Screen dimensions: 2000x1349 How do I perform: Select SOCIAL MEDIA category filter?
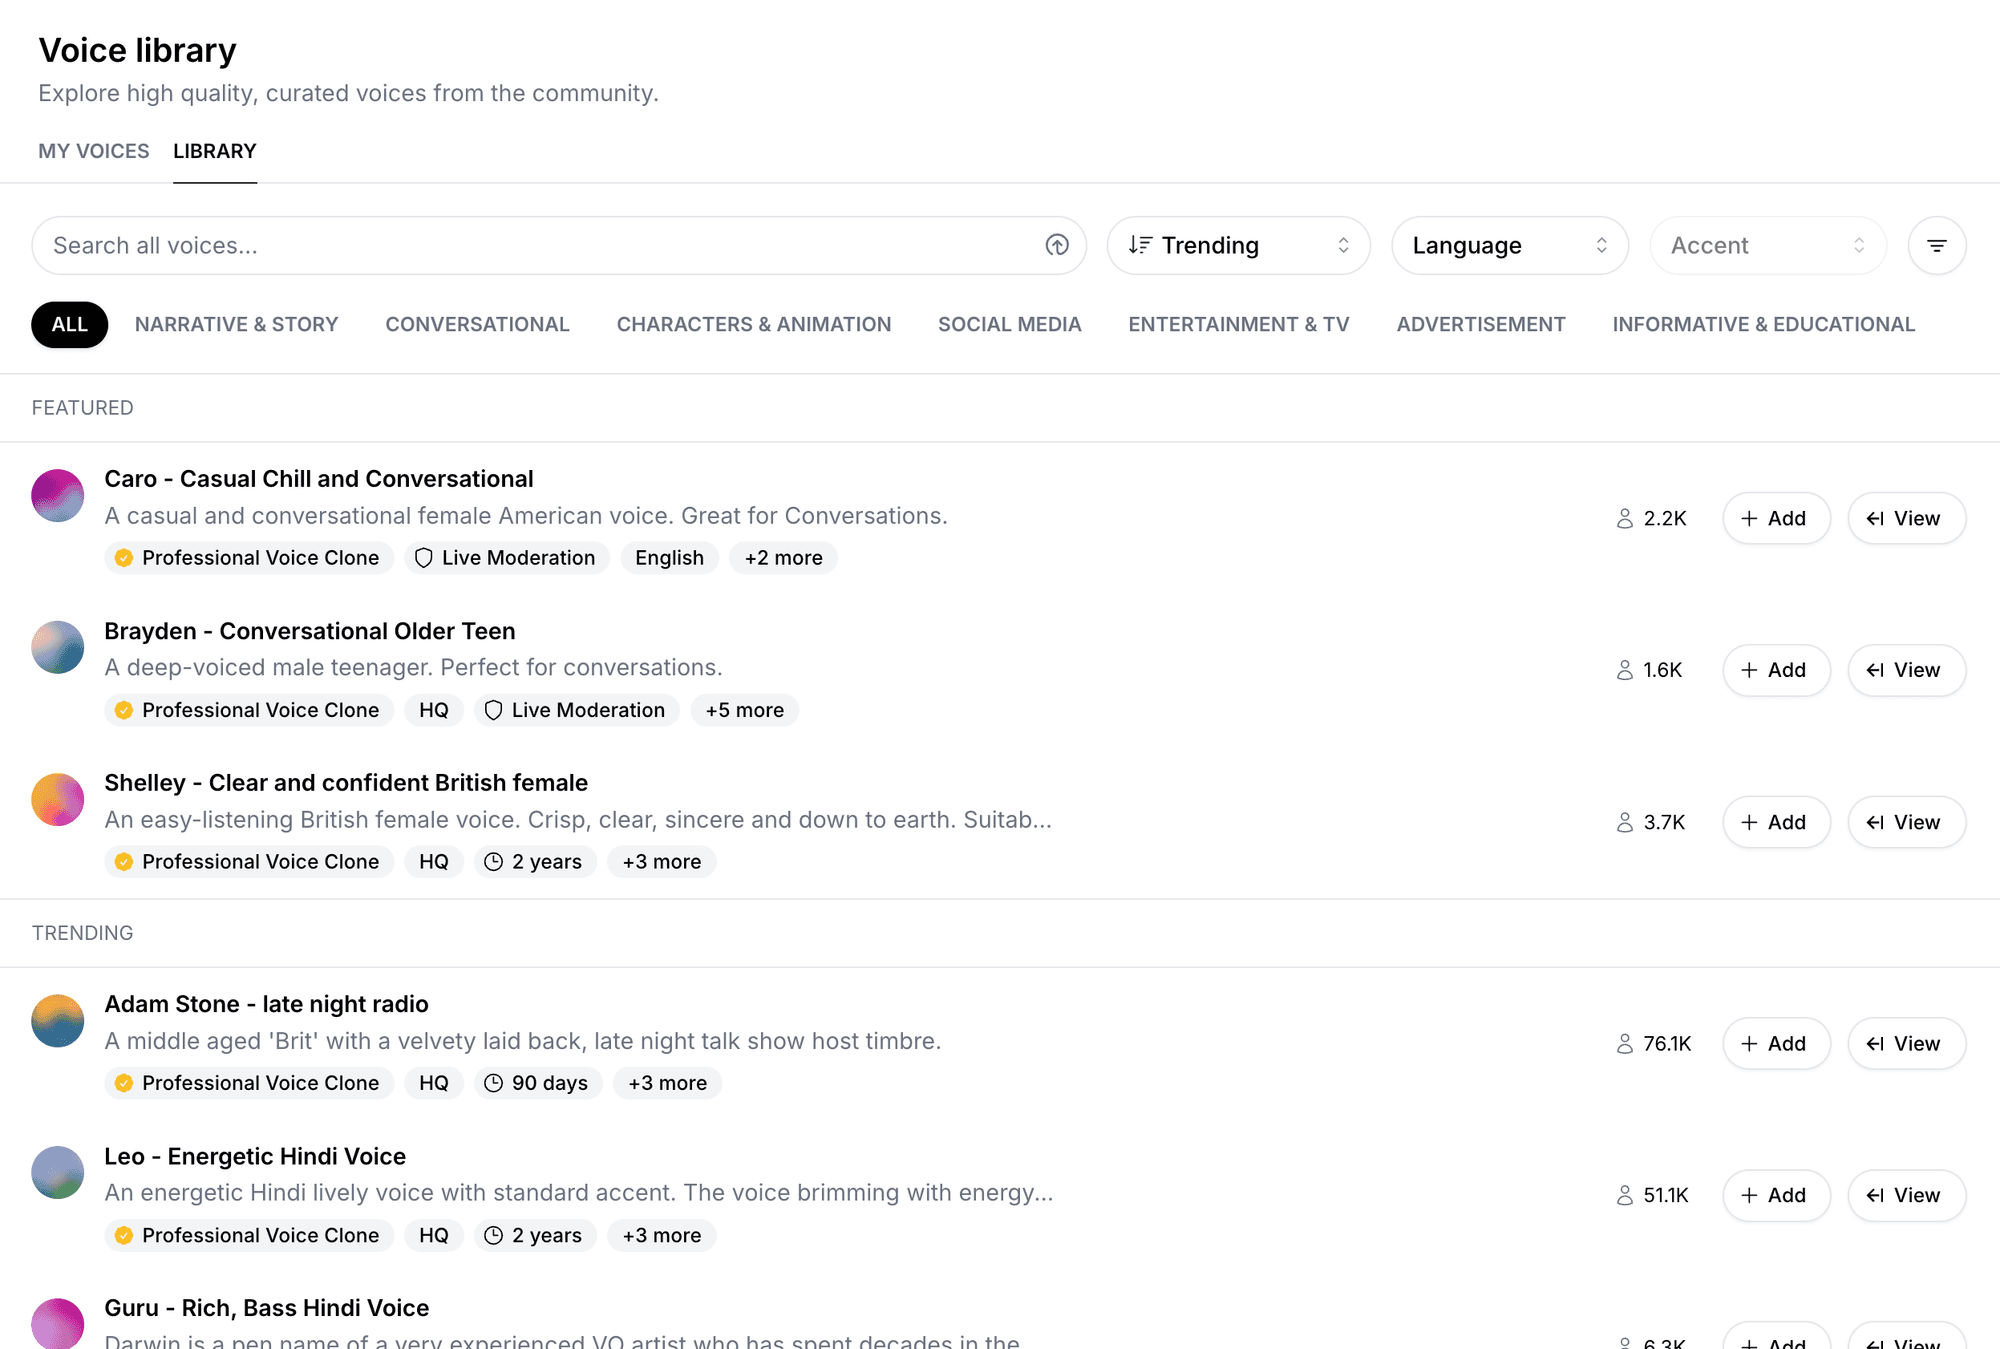tap(1008, 324)
